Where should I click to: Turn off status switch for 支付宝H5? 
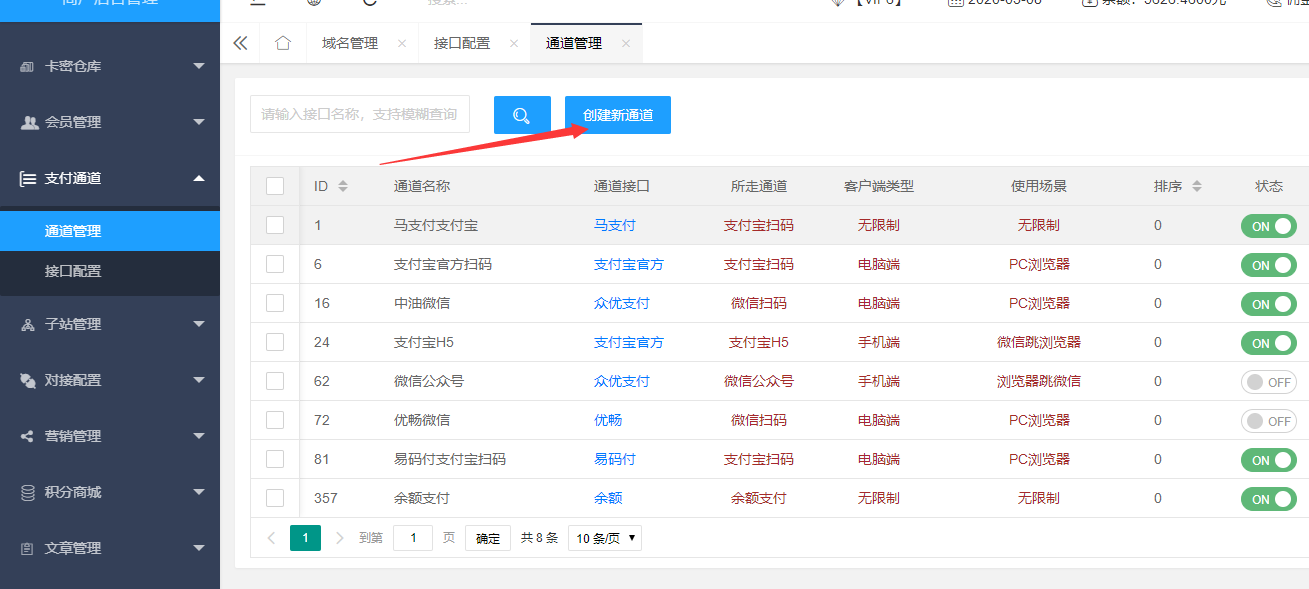[1268, 343]
